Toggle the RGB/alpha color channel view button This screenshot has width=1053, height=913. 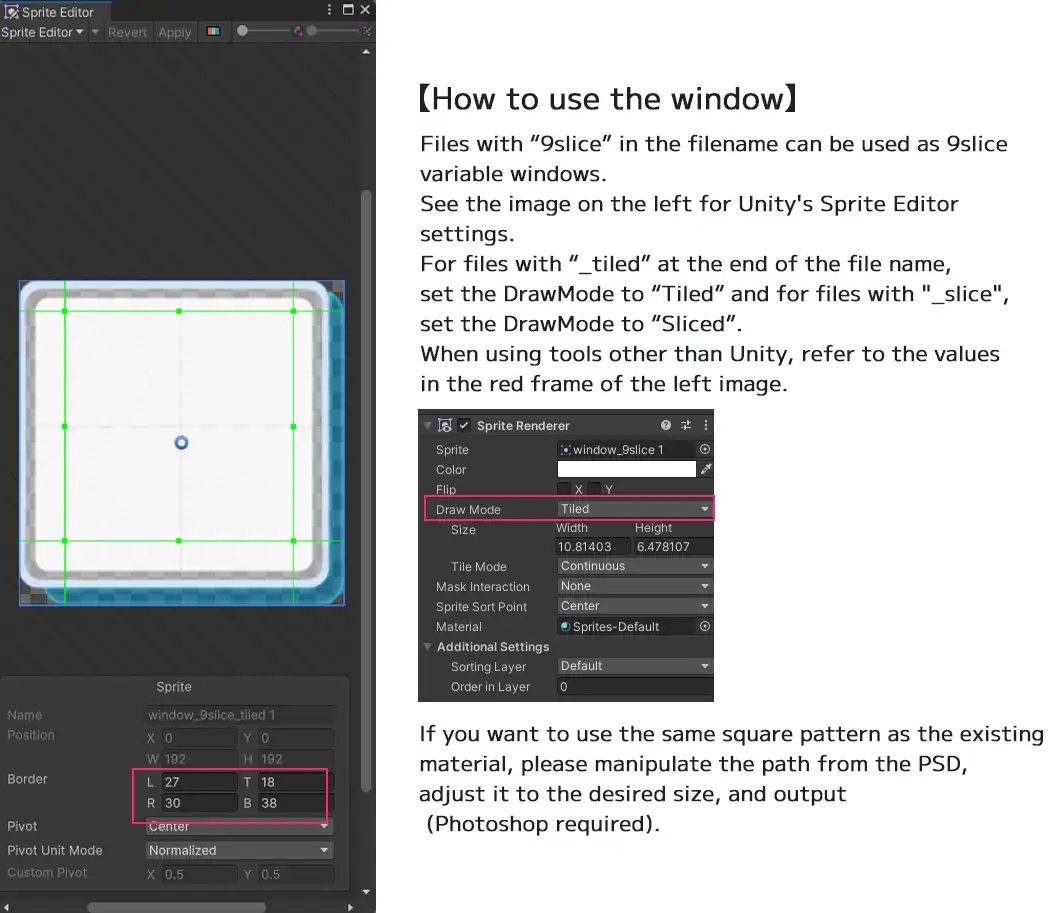[x=213, y=32]
